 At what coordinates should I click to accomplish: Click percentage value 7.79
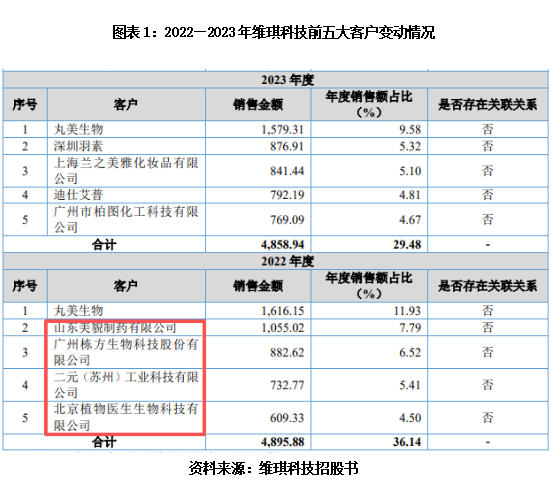(410, 328)
